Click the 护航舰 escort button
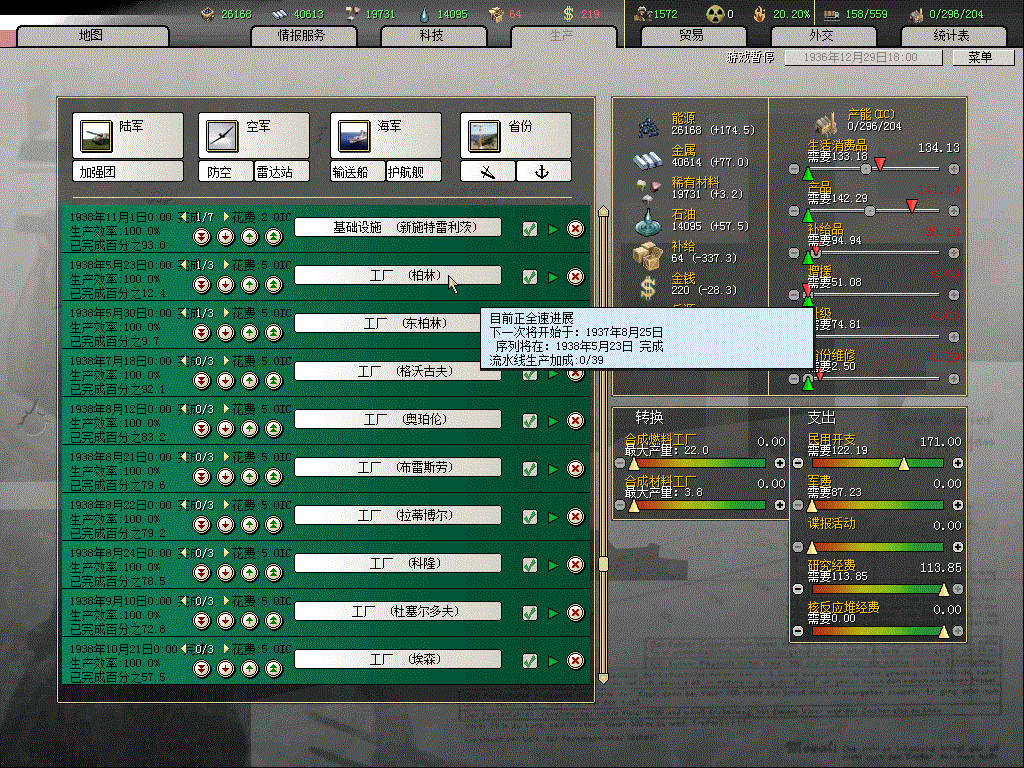The image size is (1024, 768). pos(414,172)
